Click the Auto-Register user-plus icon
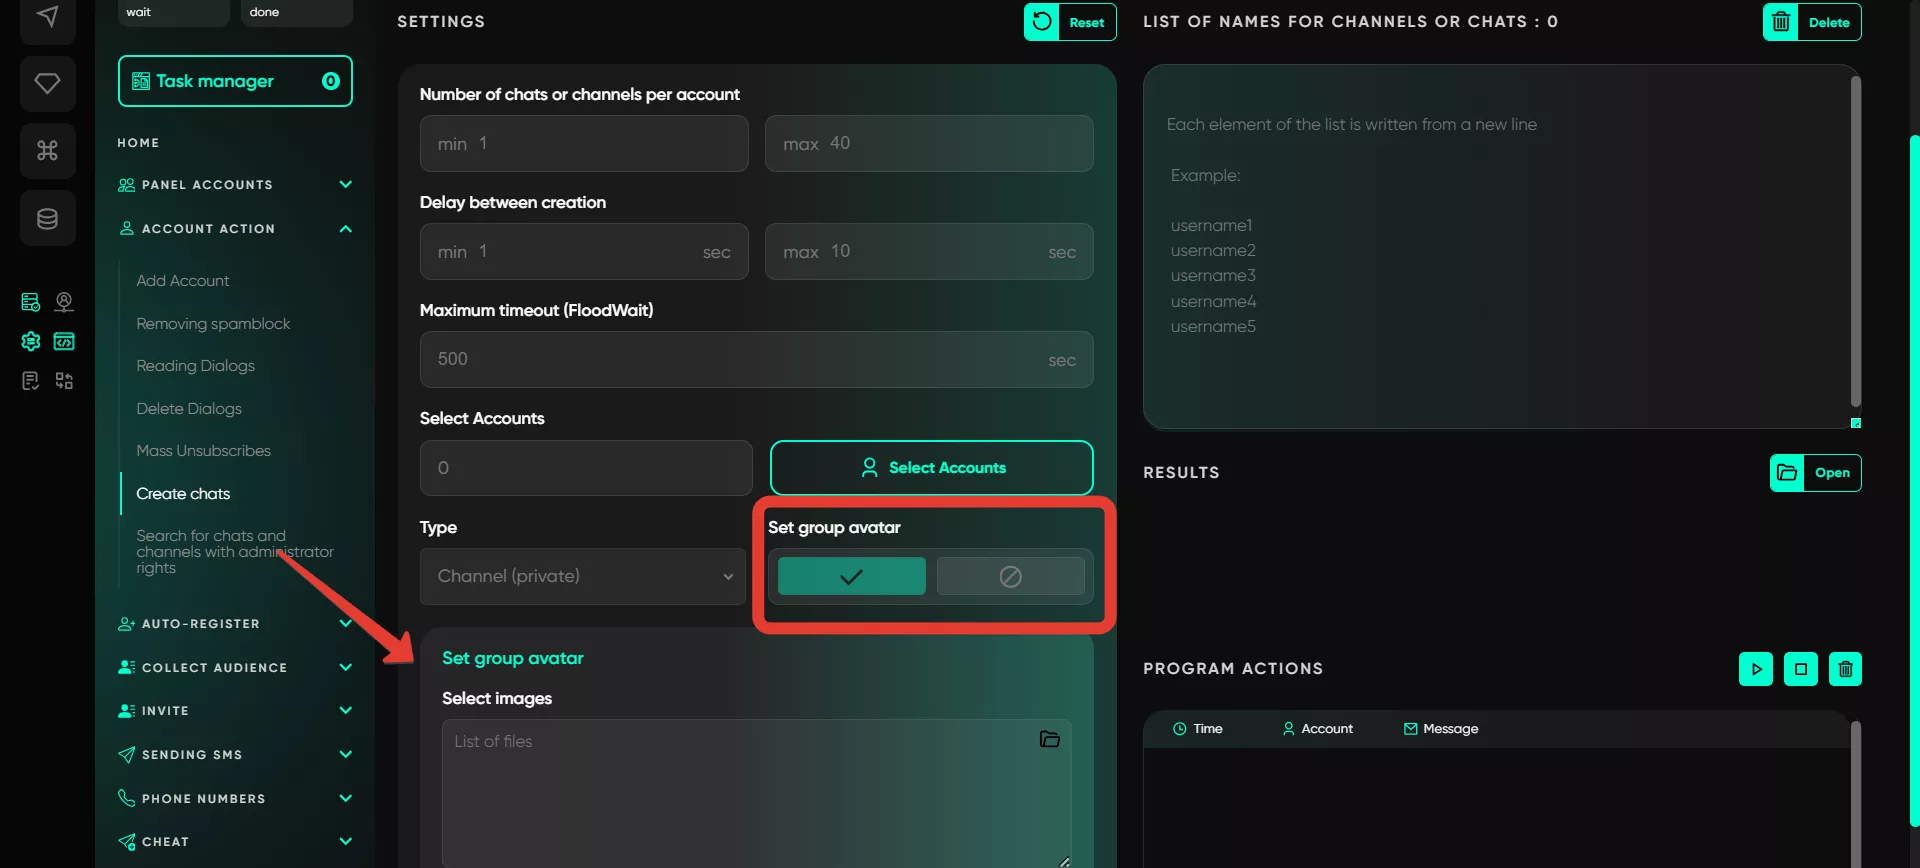 point(126,624)
